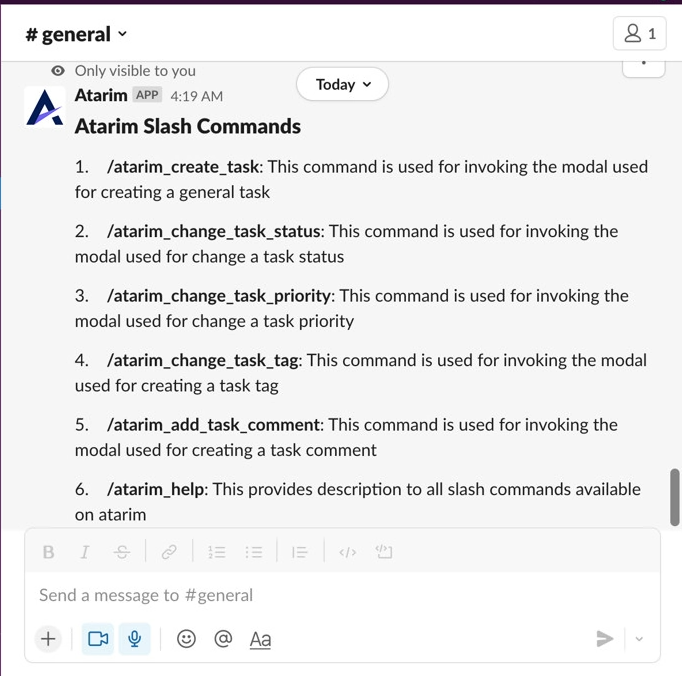
Task: Toggle strikethrough formatting
Action: tap(122, 552)
